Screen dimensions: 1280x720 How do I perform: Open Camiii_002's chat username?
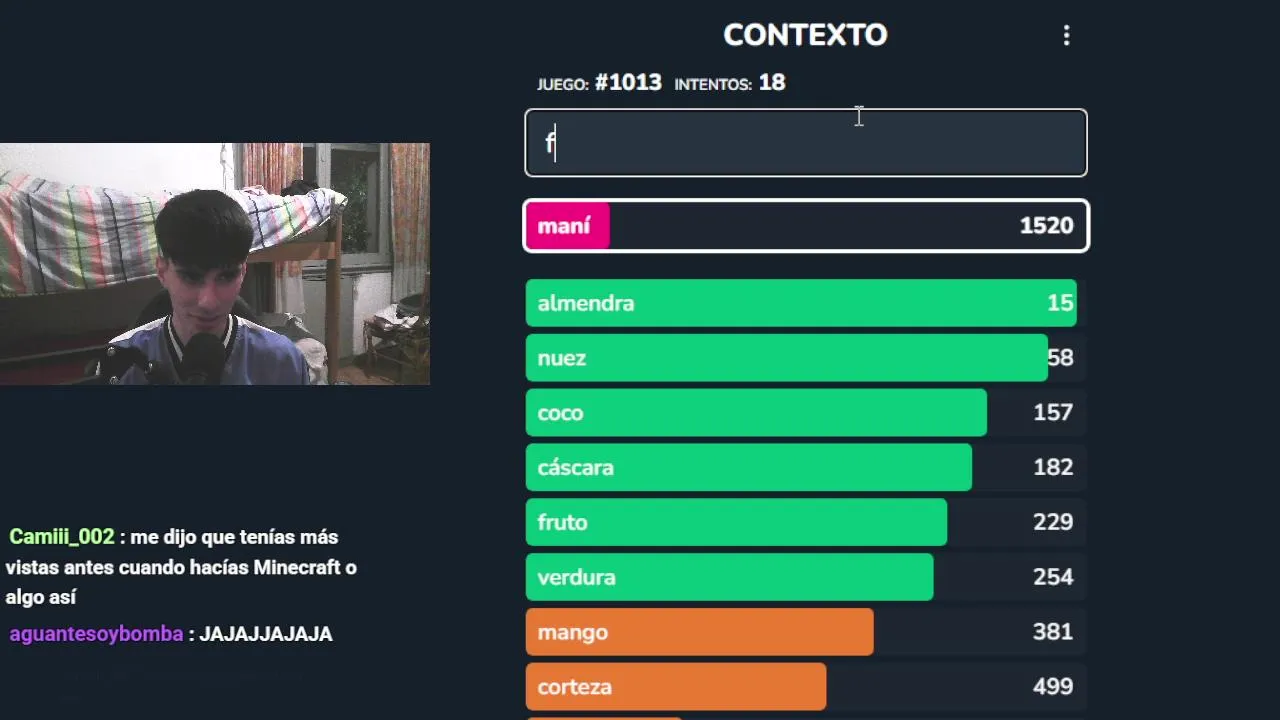(62, 537)
